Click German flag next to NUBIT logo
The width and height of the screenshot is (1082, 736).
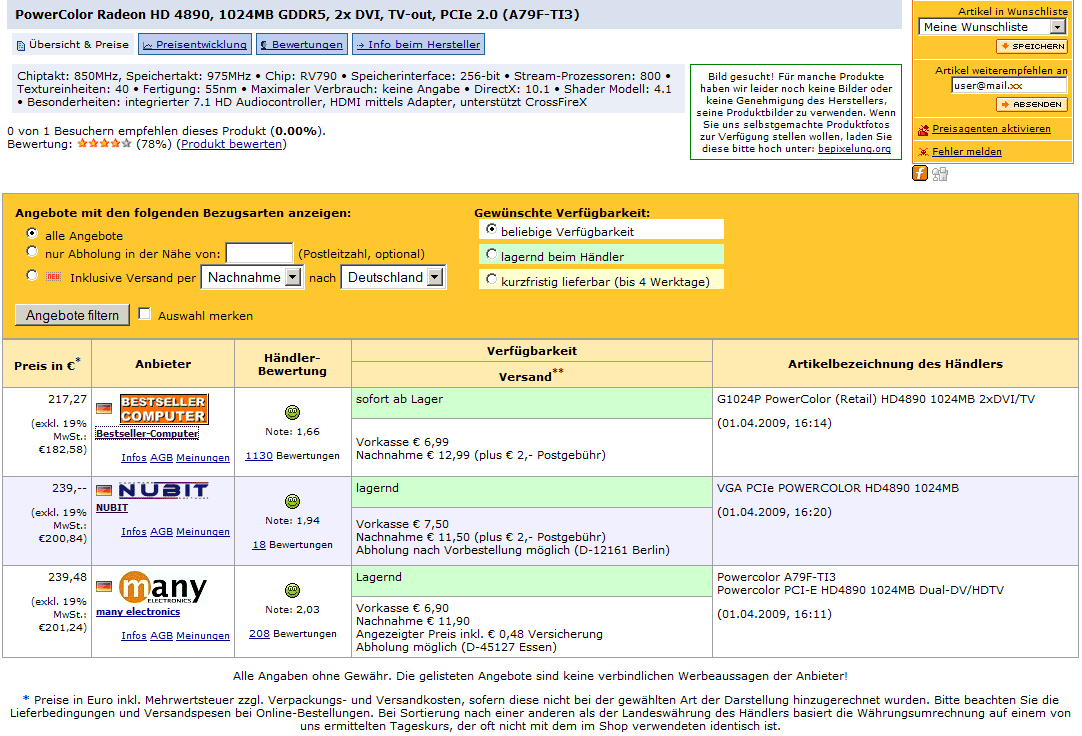coord(104,490)
